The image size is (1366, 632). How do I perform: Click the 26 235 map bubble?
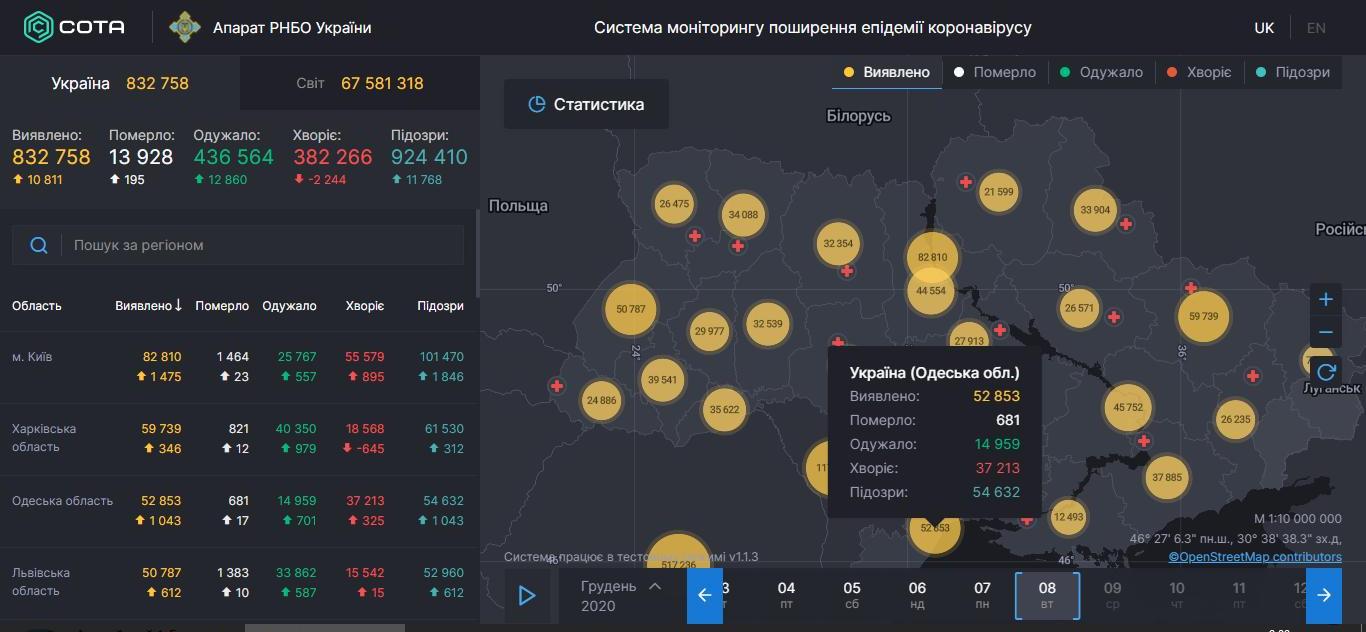(1235, 420)
